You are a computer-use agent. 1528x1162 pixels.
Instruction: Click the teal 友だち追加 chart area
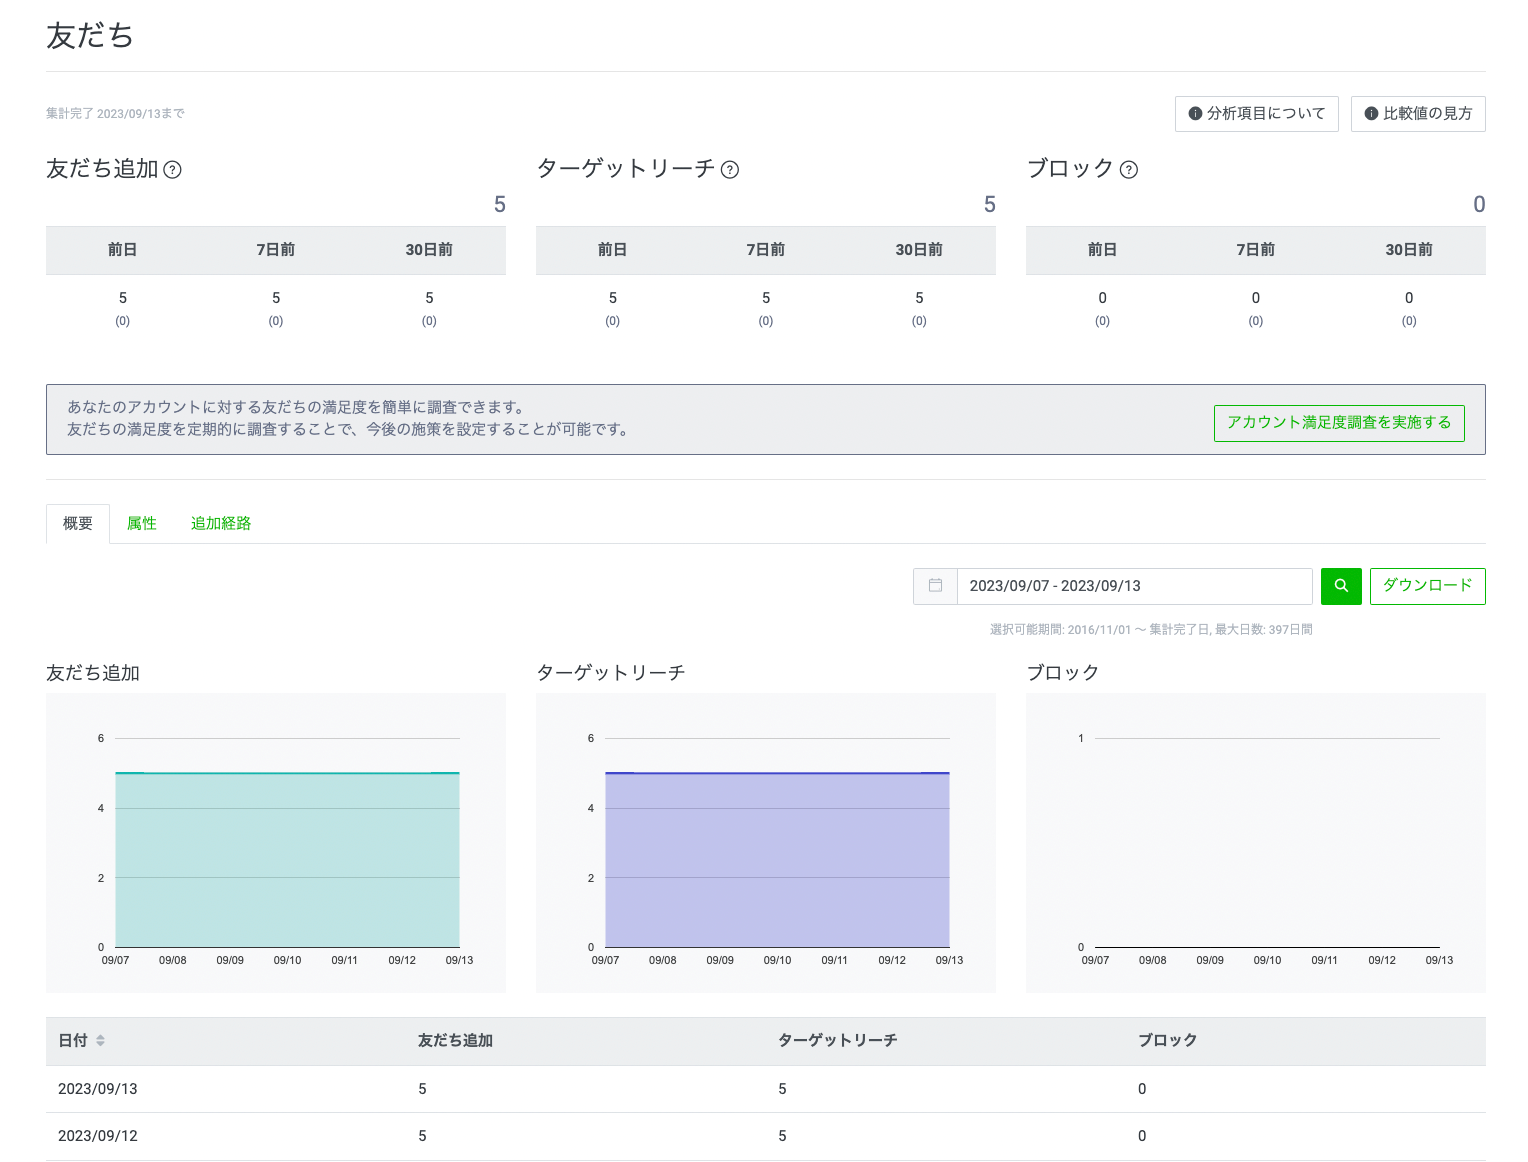[x=287, y=860]
